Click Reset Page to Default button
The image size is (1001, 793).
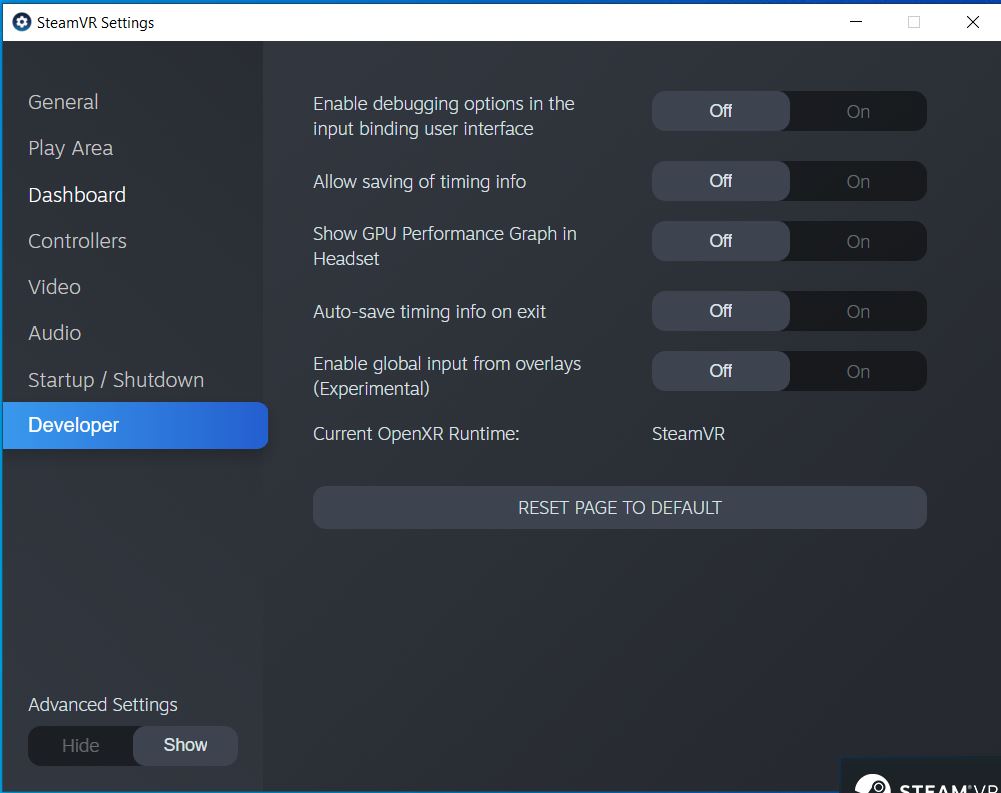pyautogui.click(x=619, y=508)
